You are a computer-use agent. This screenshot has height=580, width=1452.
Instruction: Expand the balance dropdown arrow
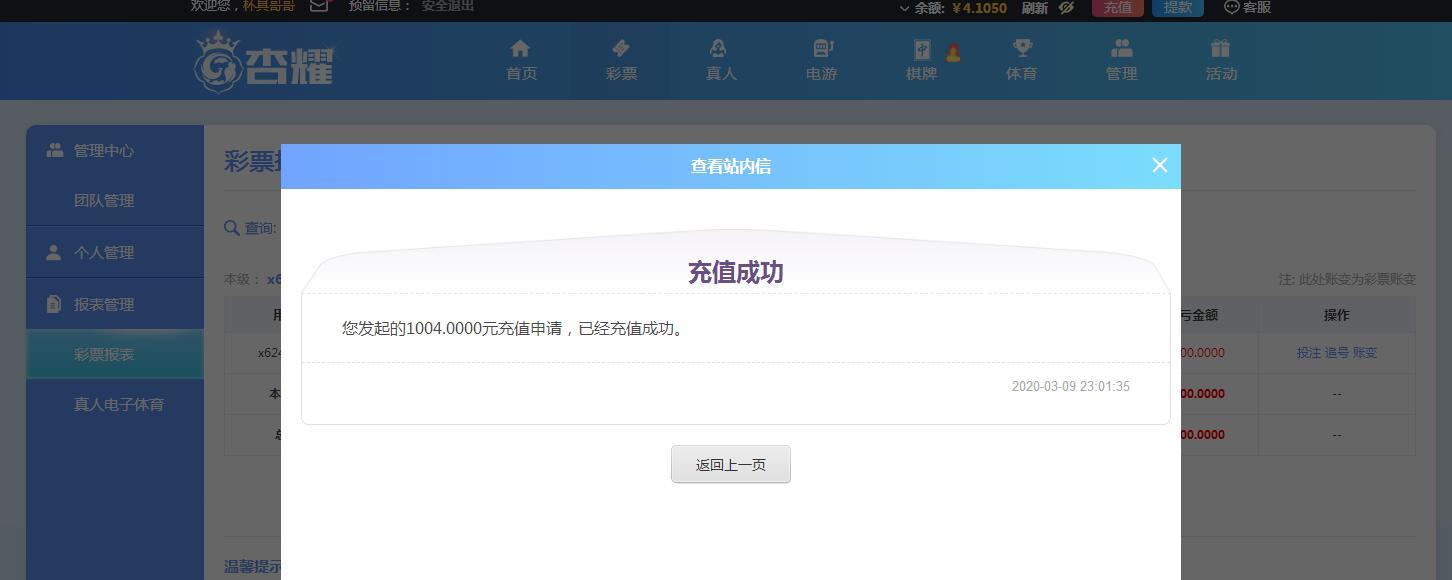tap(904, 8)
